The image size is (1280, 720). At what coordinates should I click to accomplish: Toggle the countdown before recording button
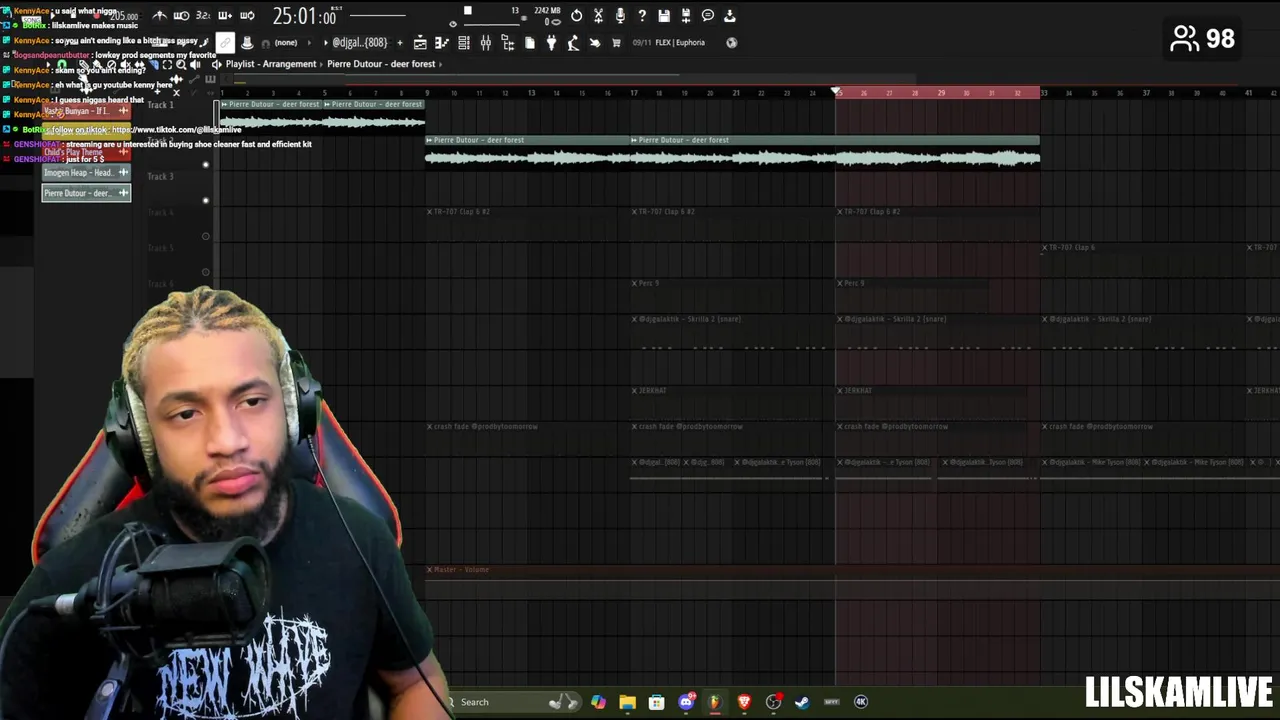click(203, 16)
